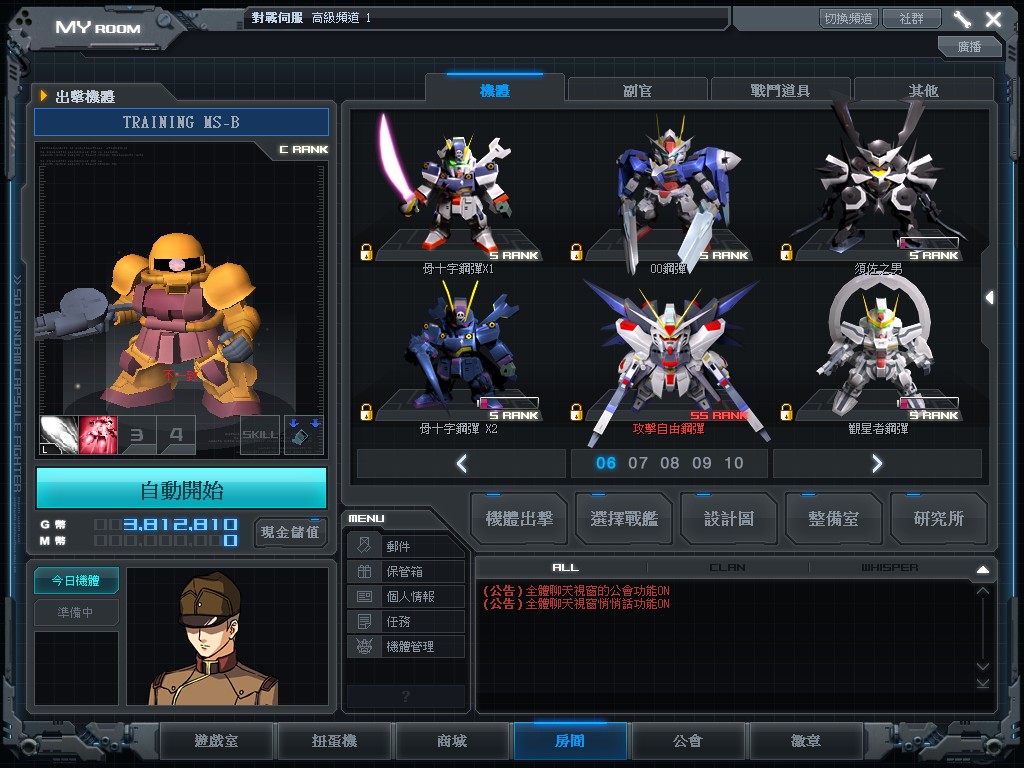Image resolution: width=1024 pixels, height=768 pixels.
Task: Expand chat window with up triangle
Action: pyautogui.click(x=983, y=569)
